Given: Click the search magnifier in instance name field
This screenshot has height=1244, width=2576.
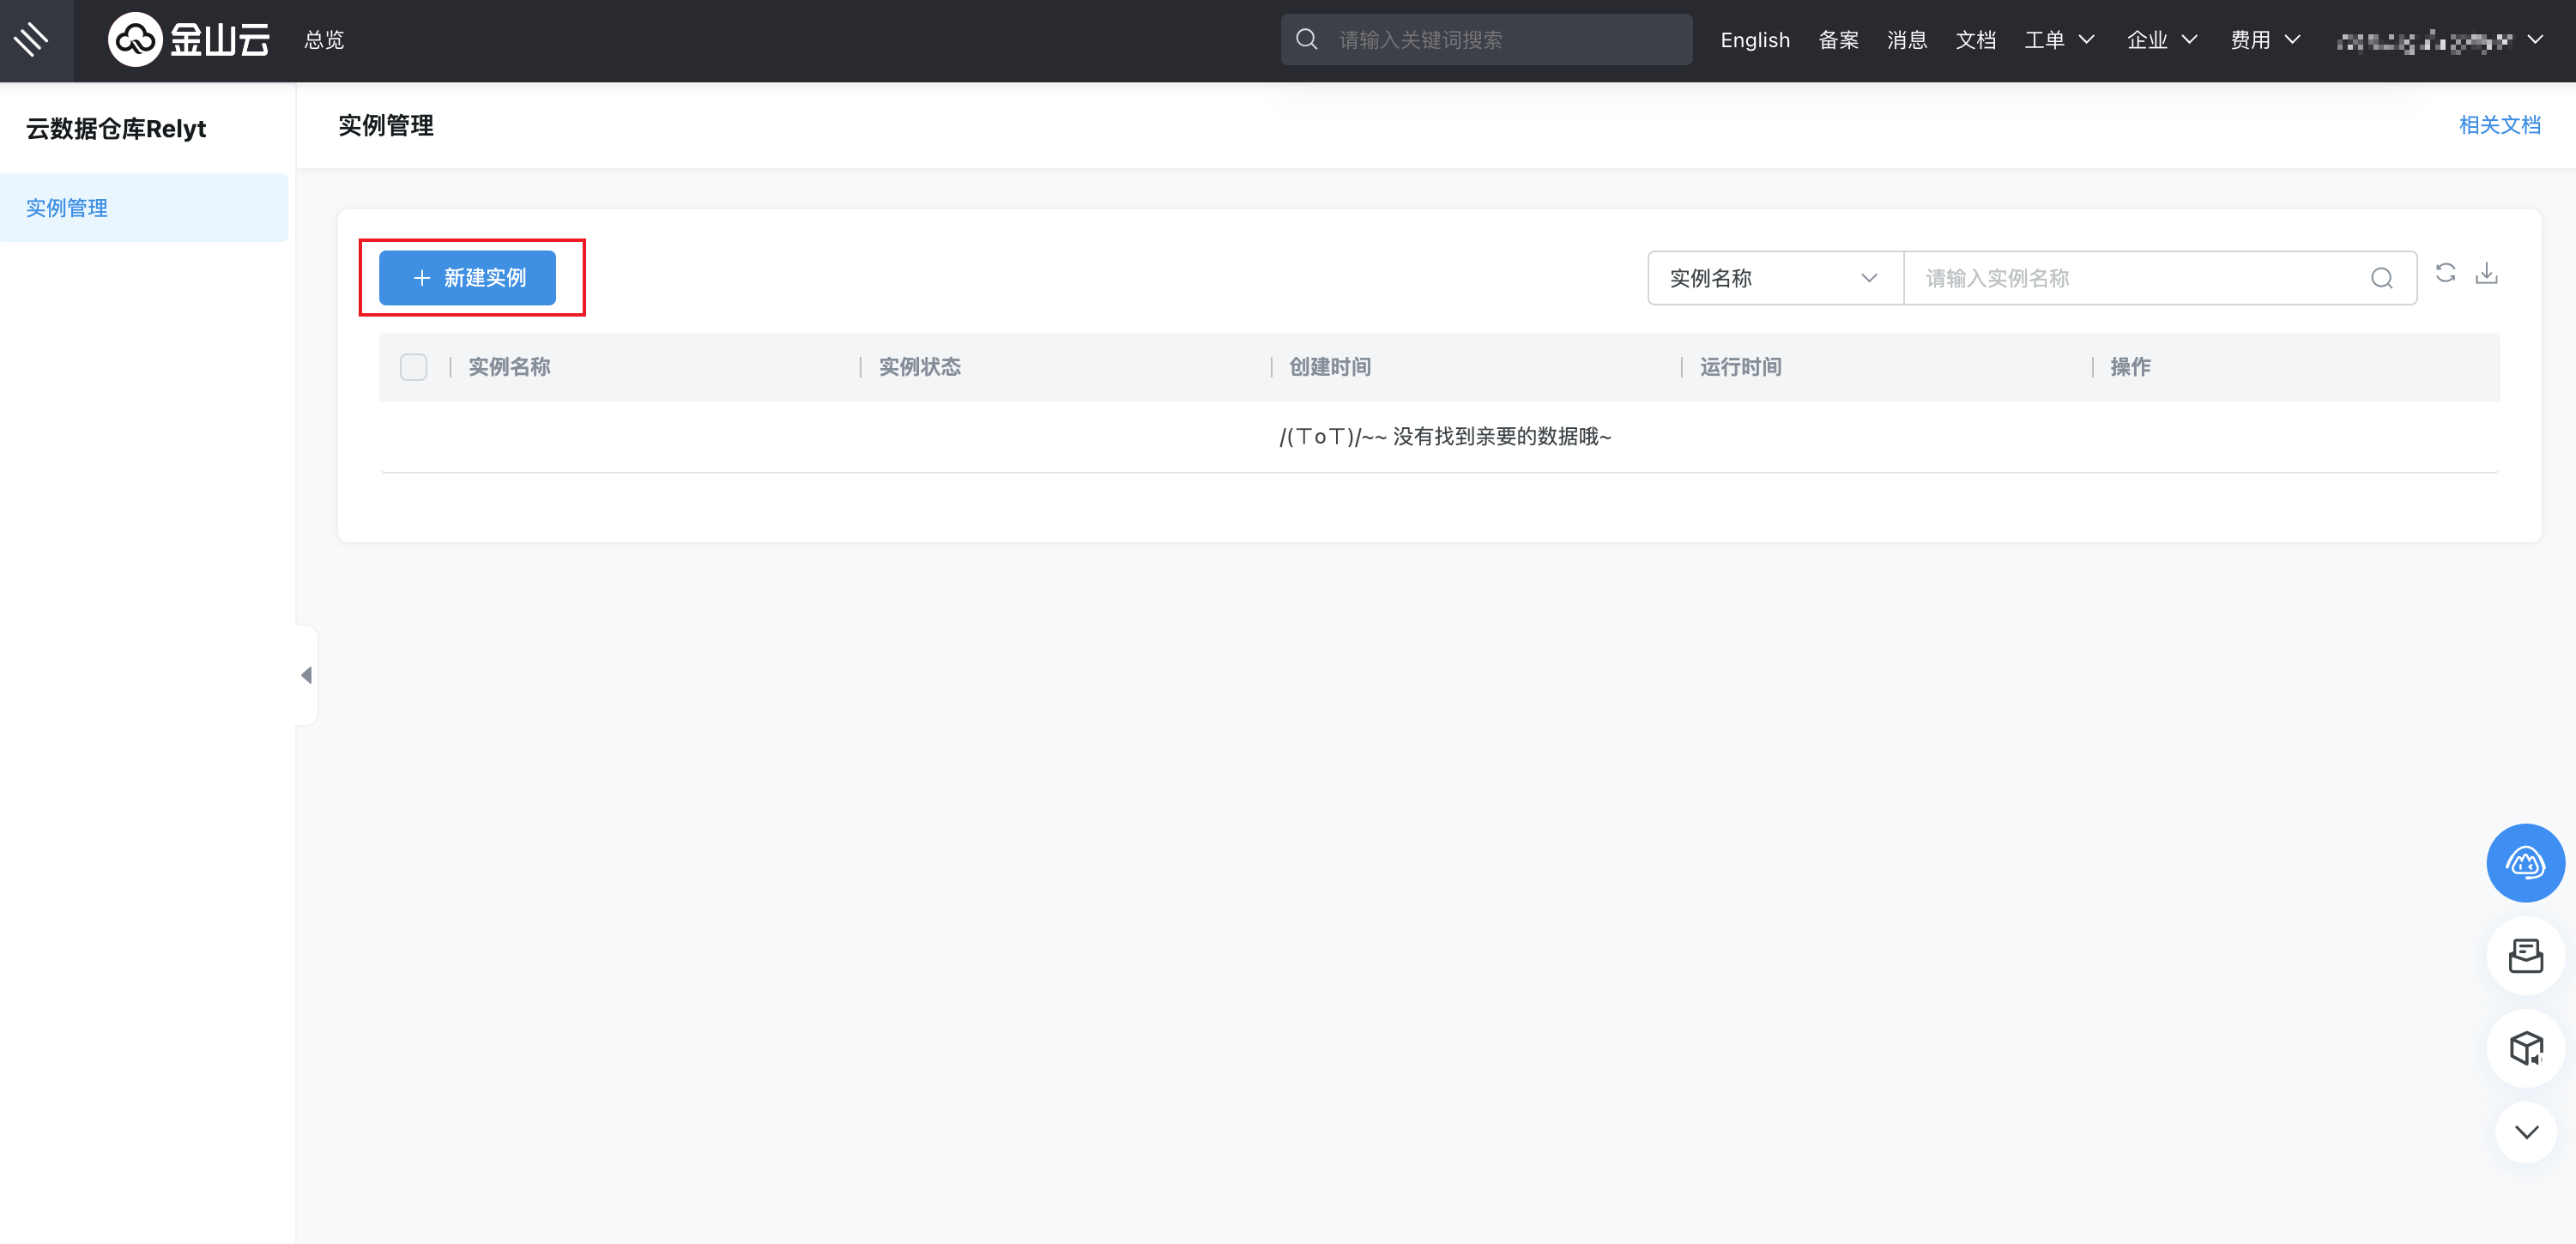Looking at the screenshot, I should [x=2381, y=278].
